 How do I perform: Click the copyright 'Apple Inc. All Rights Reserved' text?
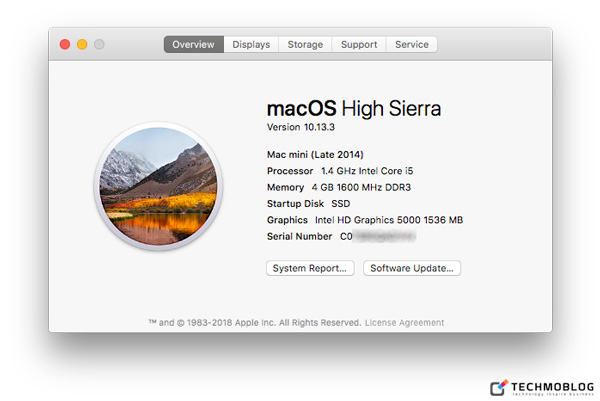click(x=298, y=323)
